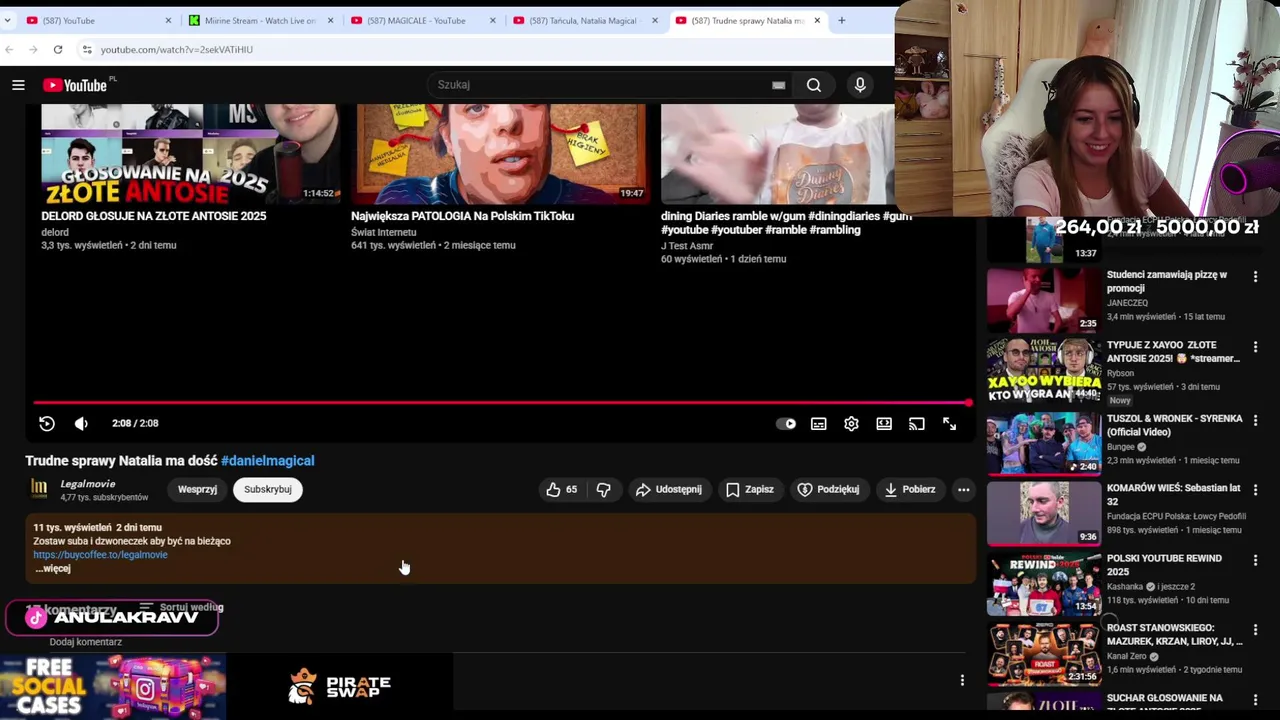Enter fullscreen mode
1280x720 pixels.
(x=949, y=423)
